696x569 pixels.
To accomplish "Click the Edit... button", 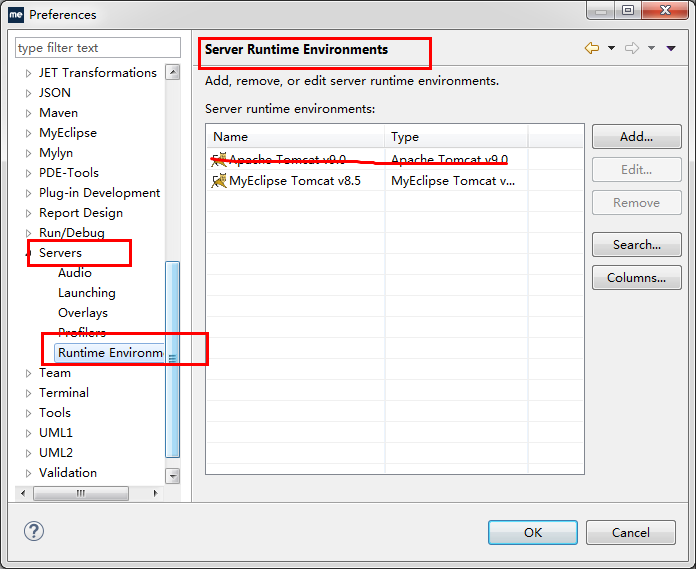I will coord(637,170).
